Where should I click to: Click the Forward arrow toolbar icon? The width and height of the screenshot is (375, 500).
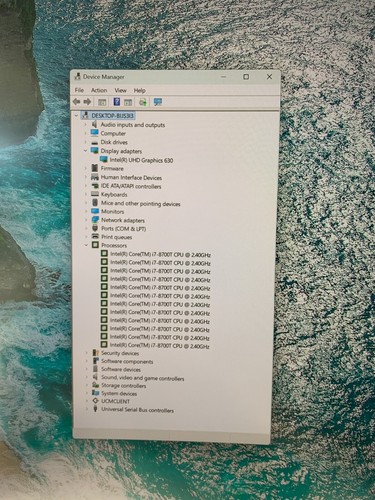(87, 102)
